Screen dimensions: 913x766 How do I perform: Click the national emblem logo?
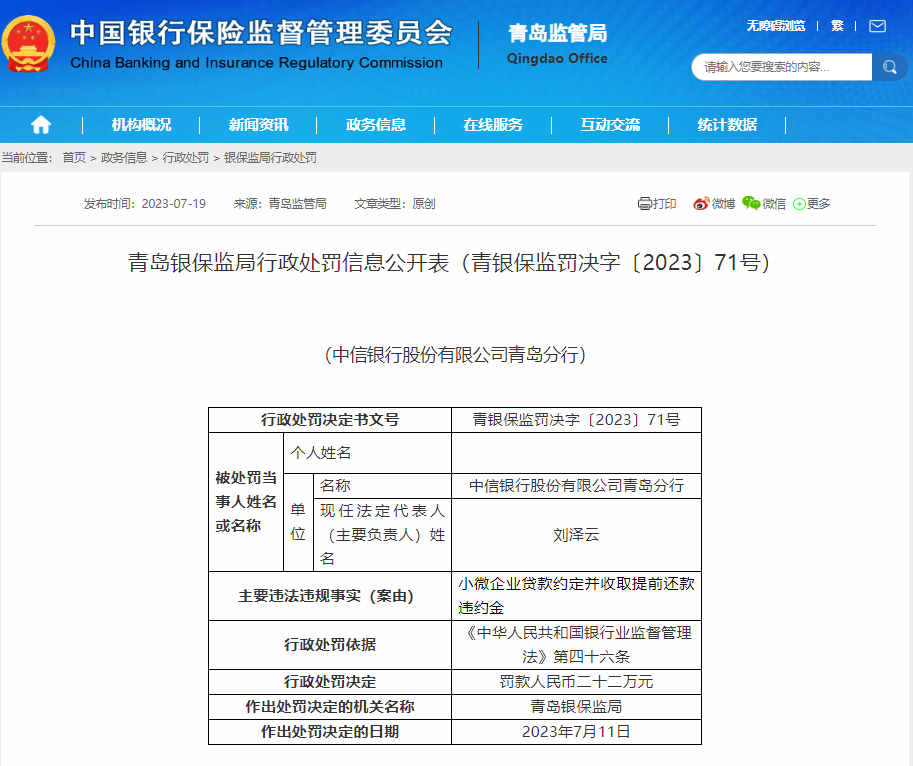pyautogui.click(x=29, y=44)
